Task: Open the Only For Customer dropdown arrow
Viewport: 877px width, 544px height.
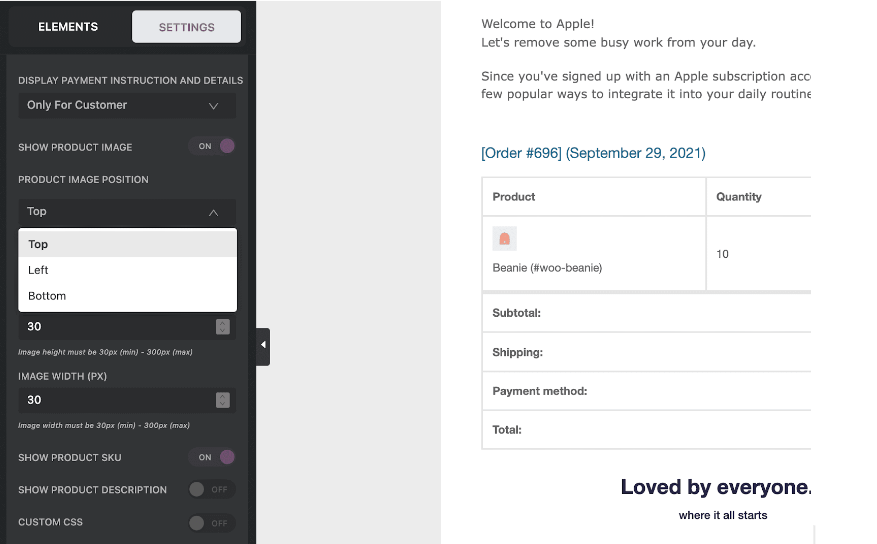Action: (213, 106)
